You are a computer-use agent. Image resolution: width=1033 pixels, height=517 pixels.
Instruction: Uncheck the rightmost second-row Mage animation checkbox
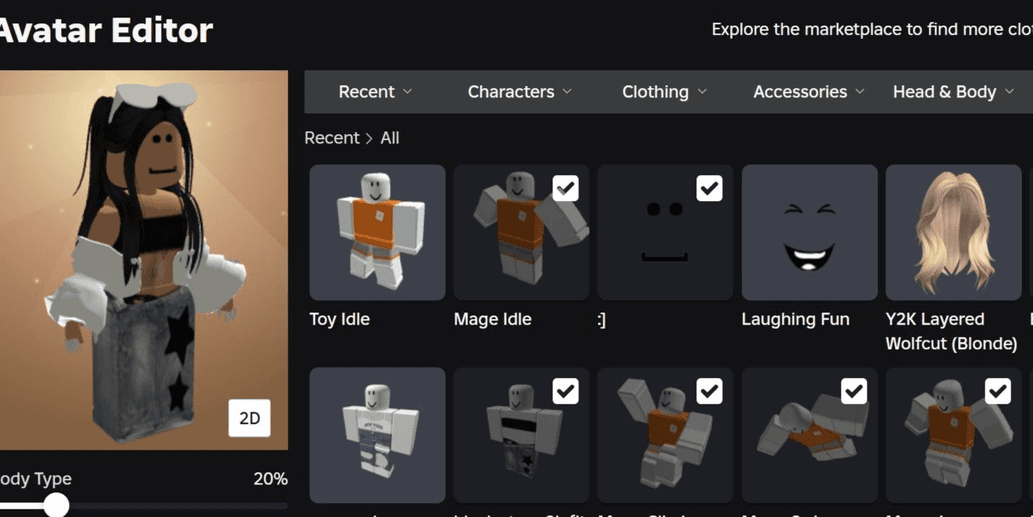(x=998, y=391)
